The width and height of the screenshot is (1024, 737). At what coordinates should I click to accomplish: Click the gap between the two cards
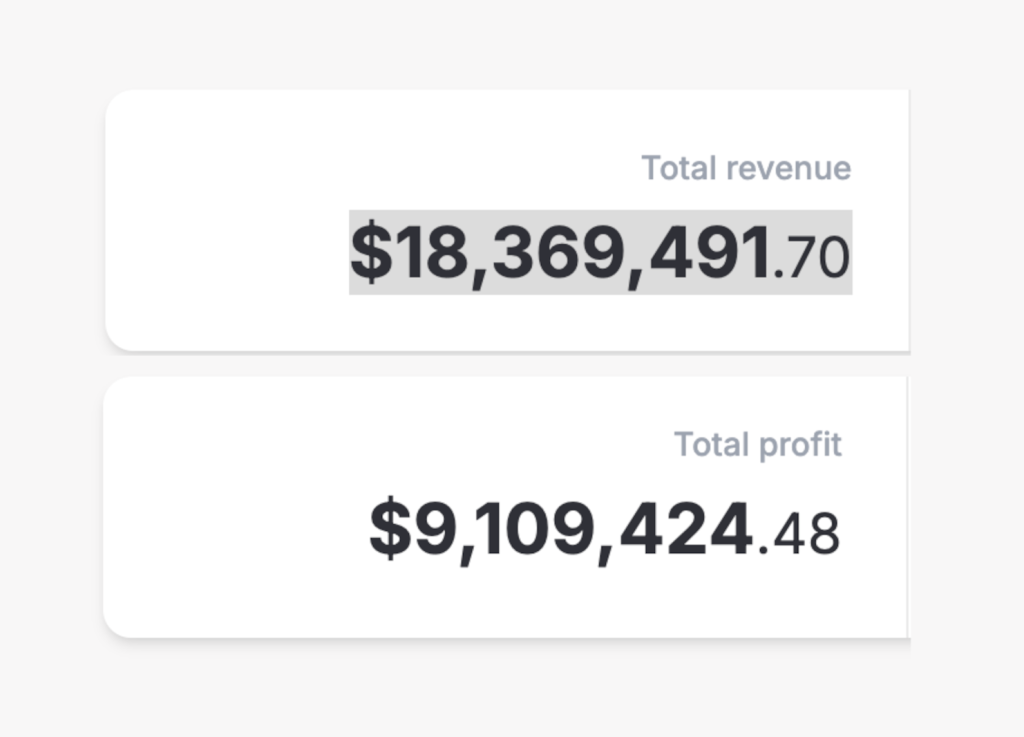tap(500, 365)
